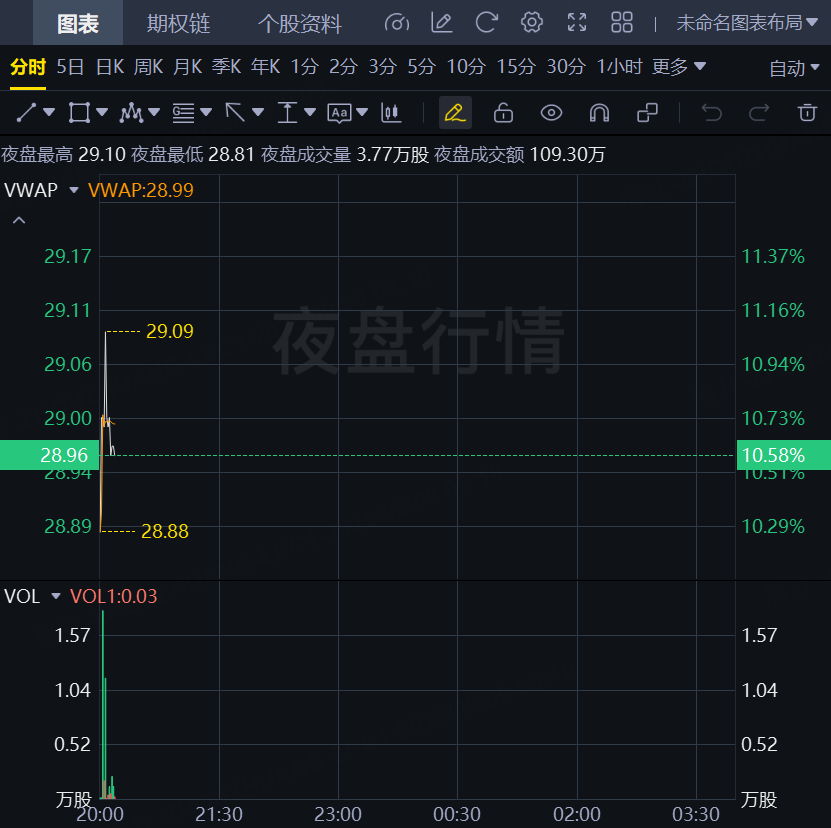Screen dimensions: 831x828
Task: Click the refresh chart icon
Action: click(487, 22)
